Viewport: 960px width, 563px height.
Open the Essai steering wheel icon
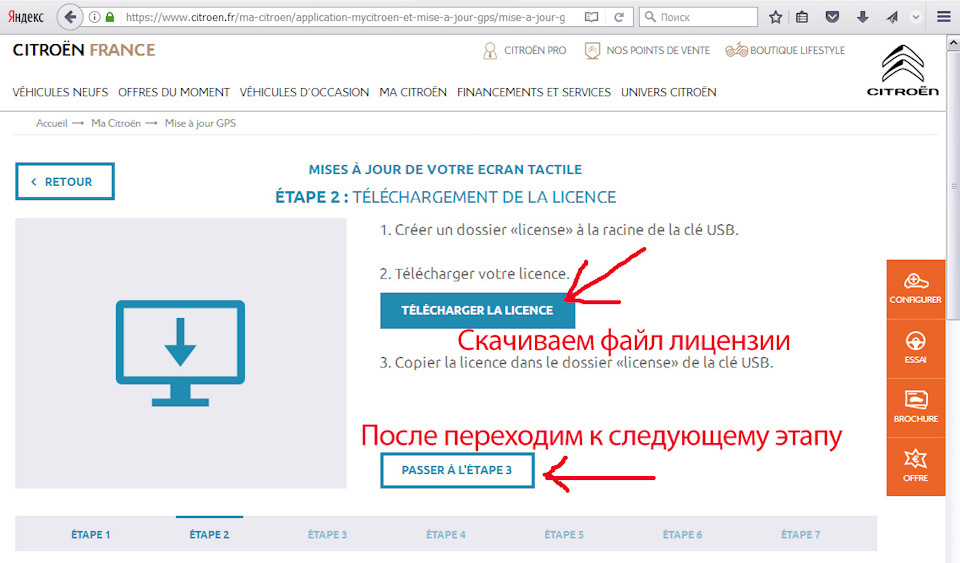(x=915, y=348)
